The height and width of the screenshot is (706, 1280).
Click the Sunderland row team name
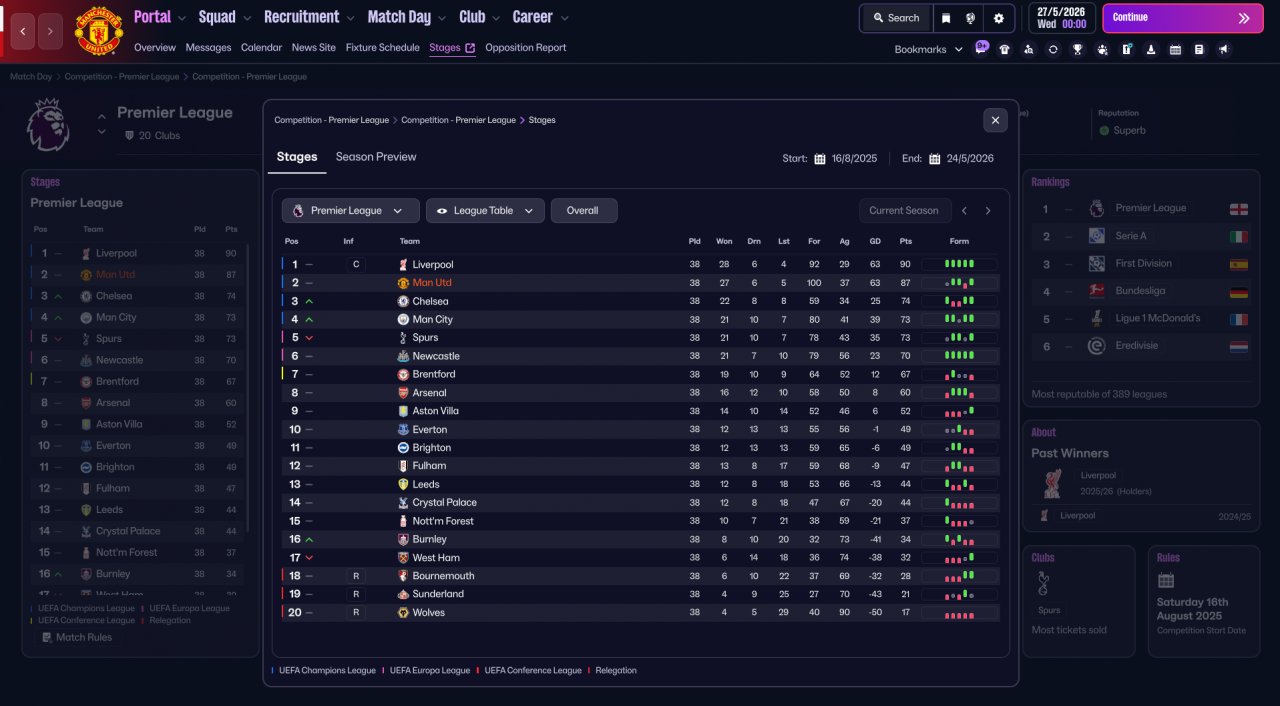[x=438, y=594]
